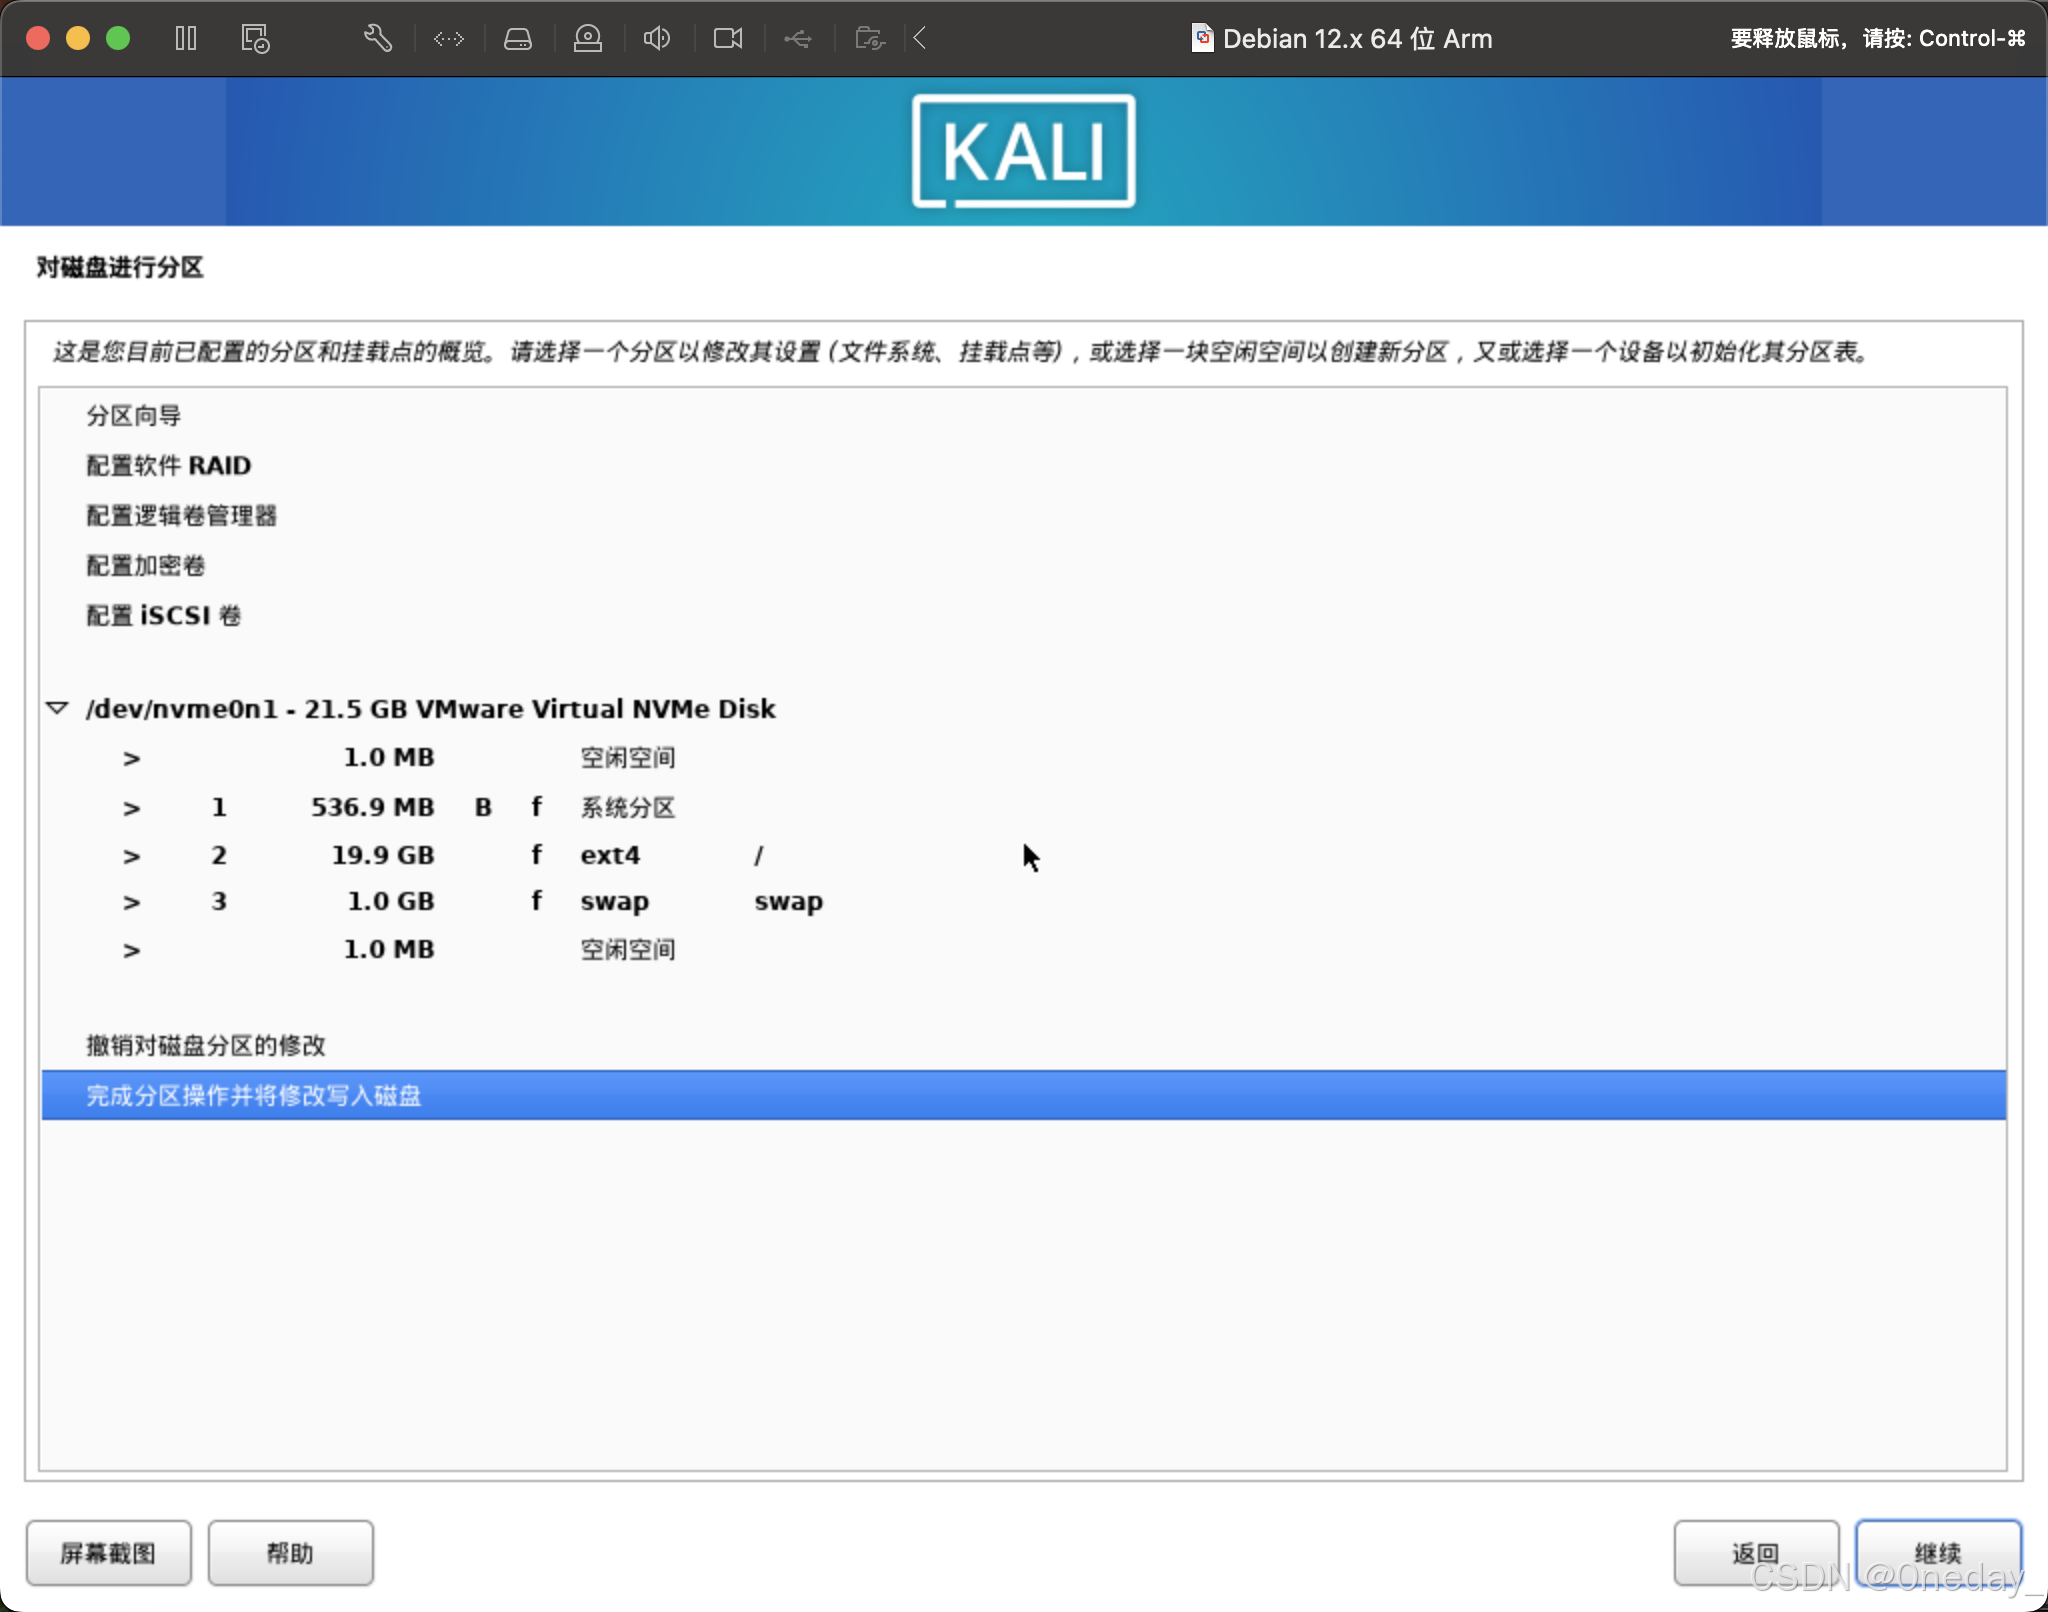
Task: Click the KALI logo banner
Action: click(x=1024, y=151)
